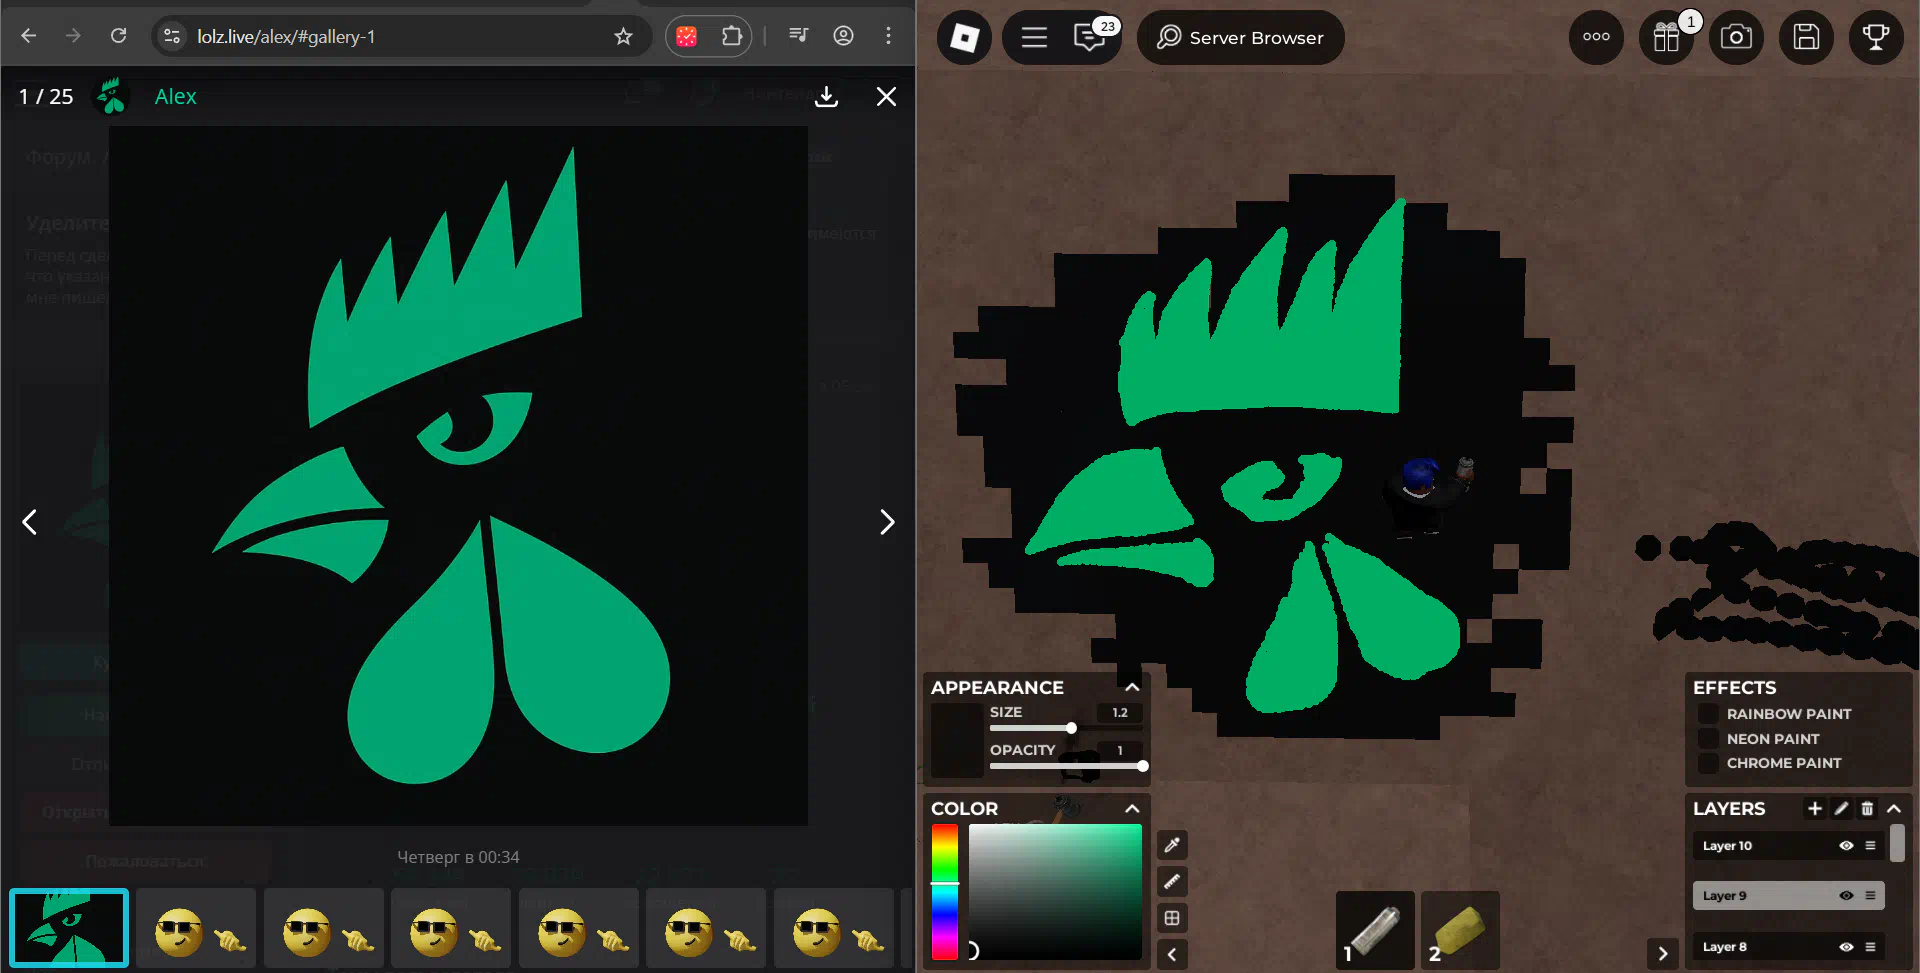Viewport: 1920px width, 973px height.
Task: Select the rooster logo gallery thumbnail
Action: (69, 928)
